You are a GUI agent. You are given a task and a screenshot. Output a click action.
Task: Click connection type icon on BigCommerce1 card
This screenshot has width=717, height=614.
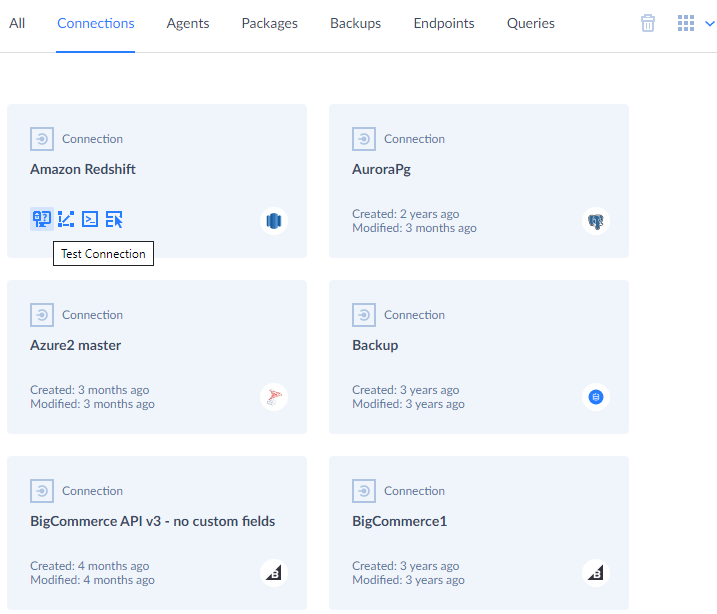click(x=364, y=491)
